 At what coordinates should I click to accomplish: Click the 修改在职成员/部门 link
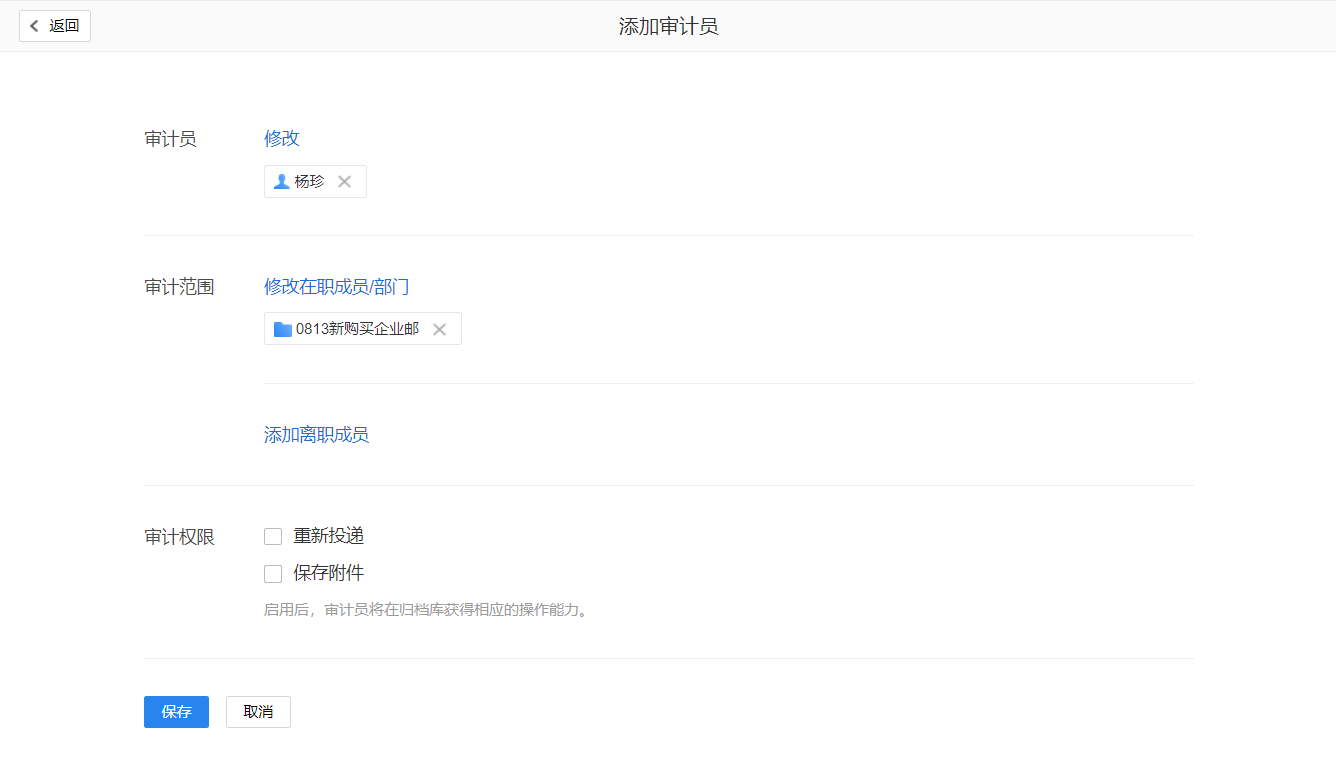[x=336, y=286]
